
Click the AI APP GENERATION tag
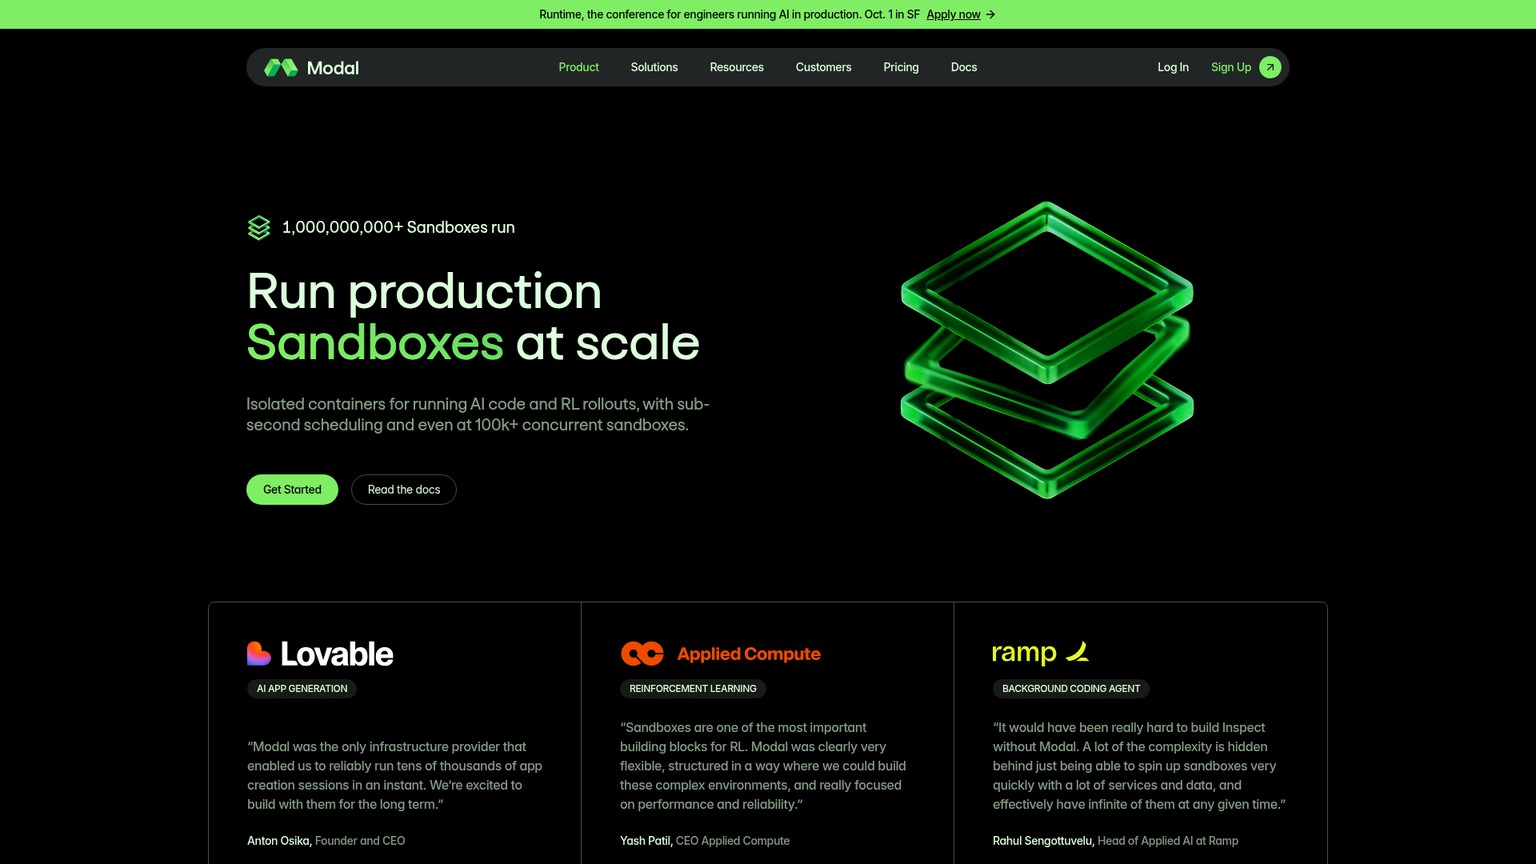point(302,688)
